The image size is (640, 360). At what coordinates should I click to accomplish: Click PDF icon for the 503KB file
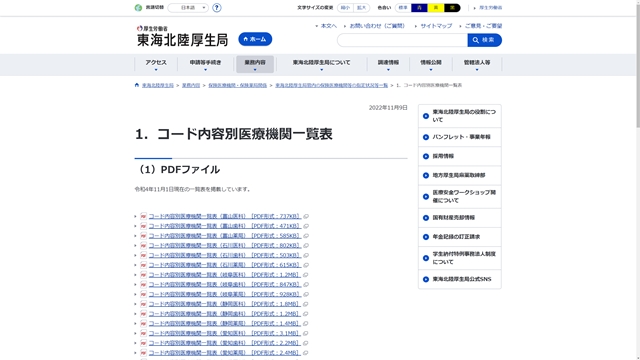tap(143, 256)
